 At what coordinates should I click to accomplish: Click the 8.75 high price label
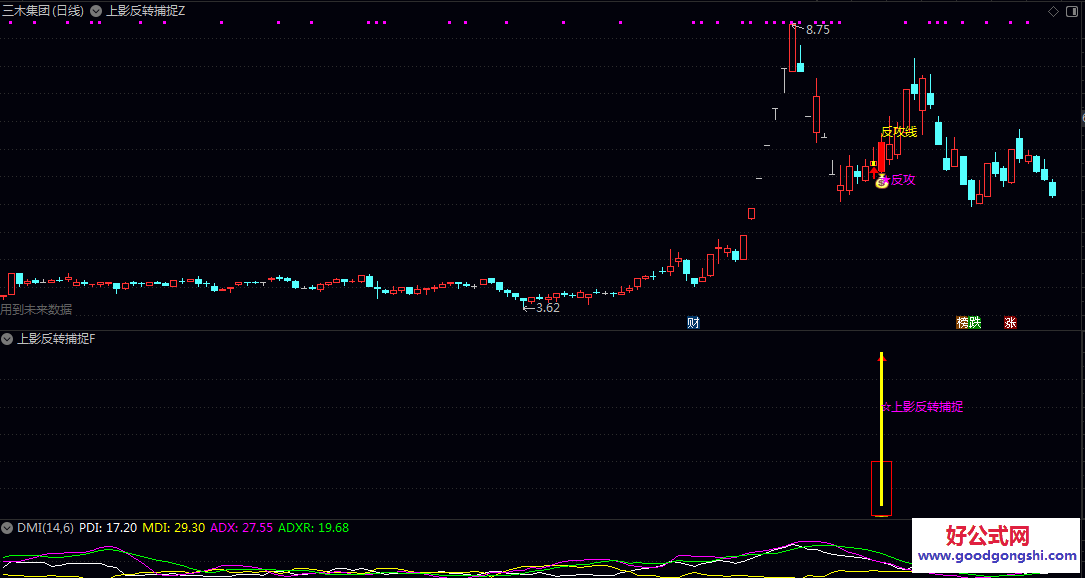click(x=817, y=30)
